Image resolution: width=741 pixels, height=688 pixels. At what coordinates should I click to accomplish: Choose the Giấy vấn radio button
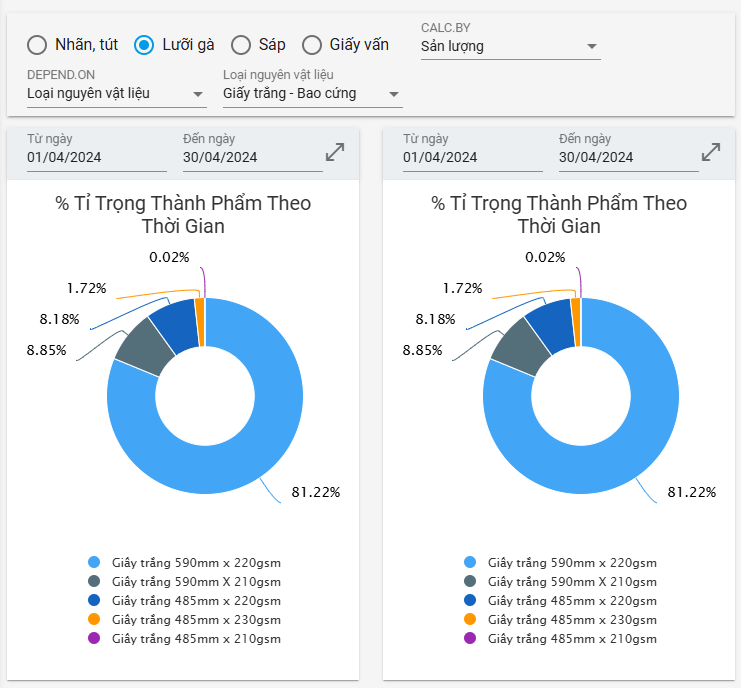click(x=312, y=45)
